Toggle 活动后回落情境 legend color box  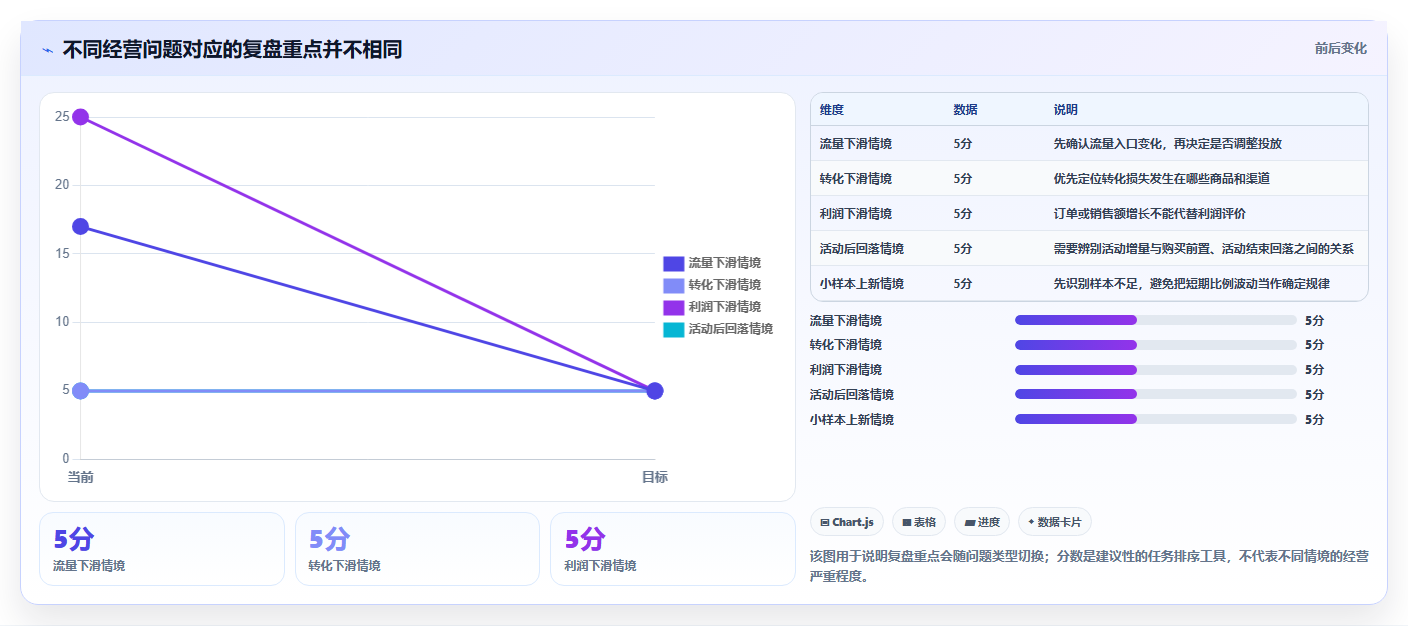(673, 329)
